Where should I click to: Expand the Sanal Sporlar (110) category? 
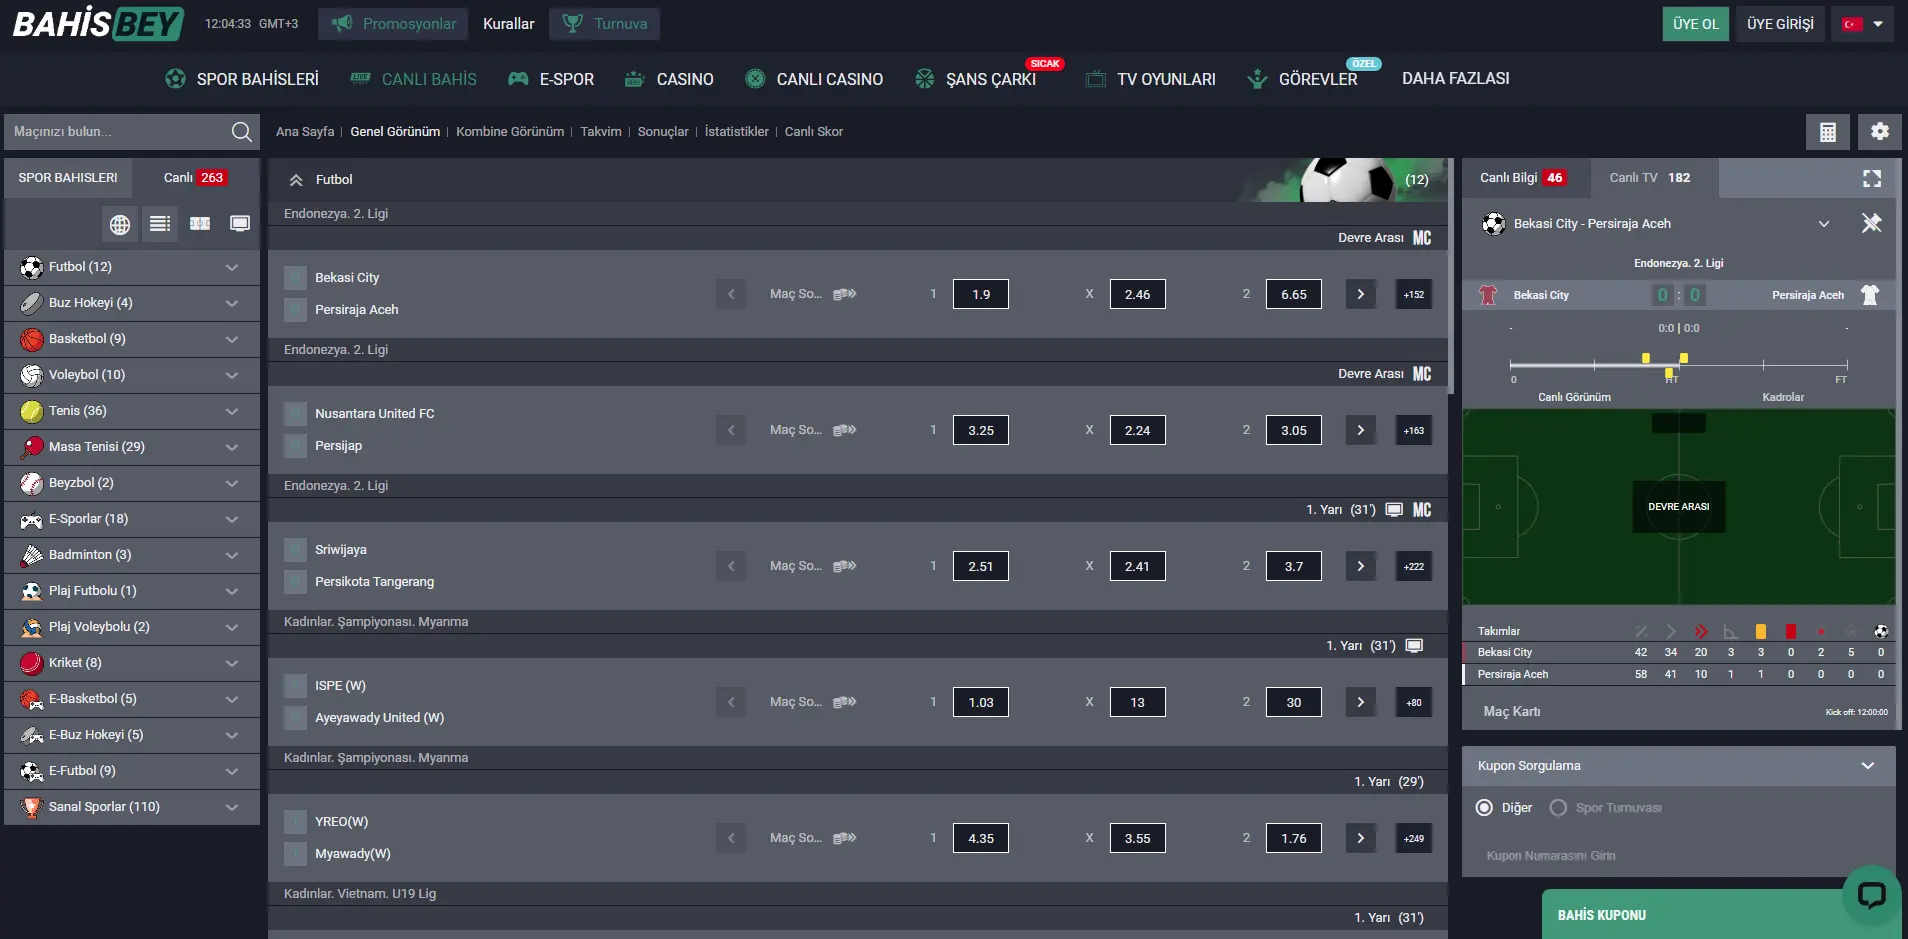coord(132,807)
